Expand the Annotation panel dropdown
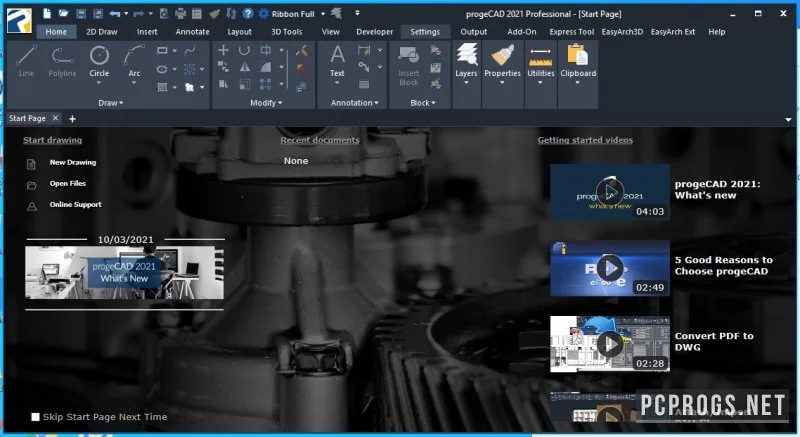 tap(355, 103)
